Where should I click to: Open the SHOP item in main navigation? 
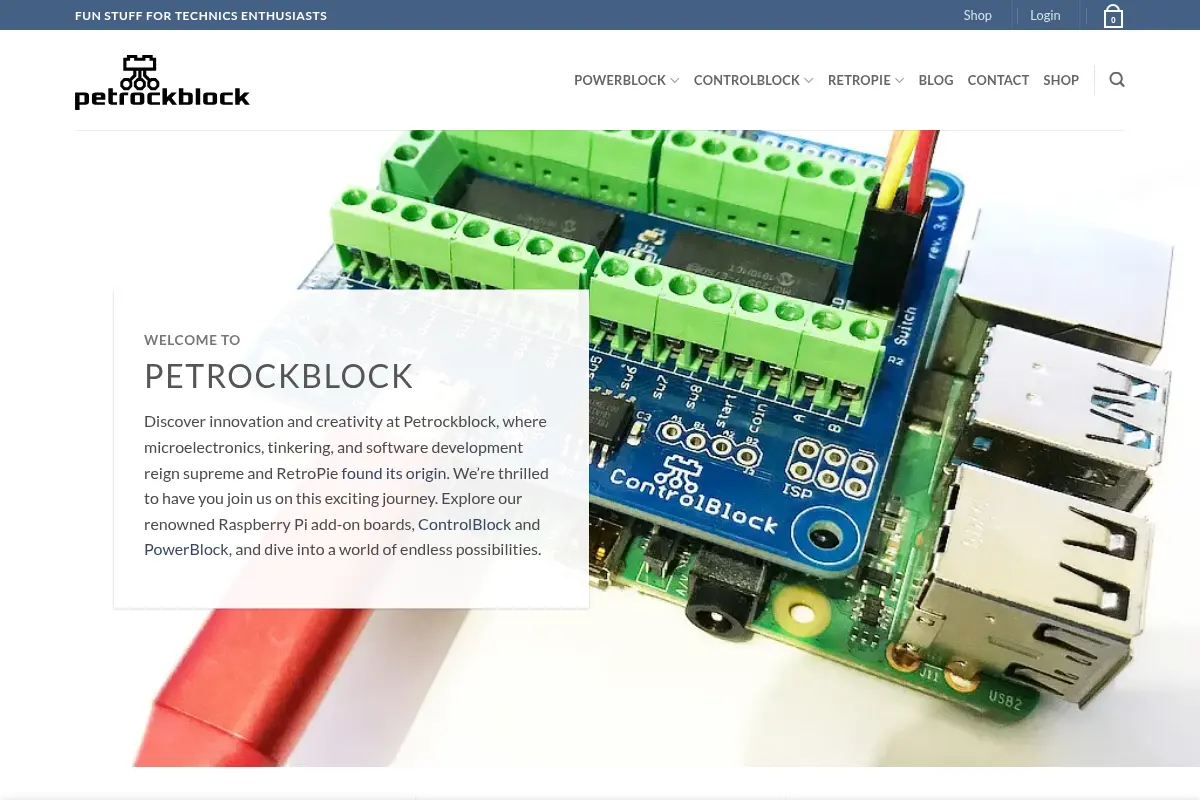1061,80
